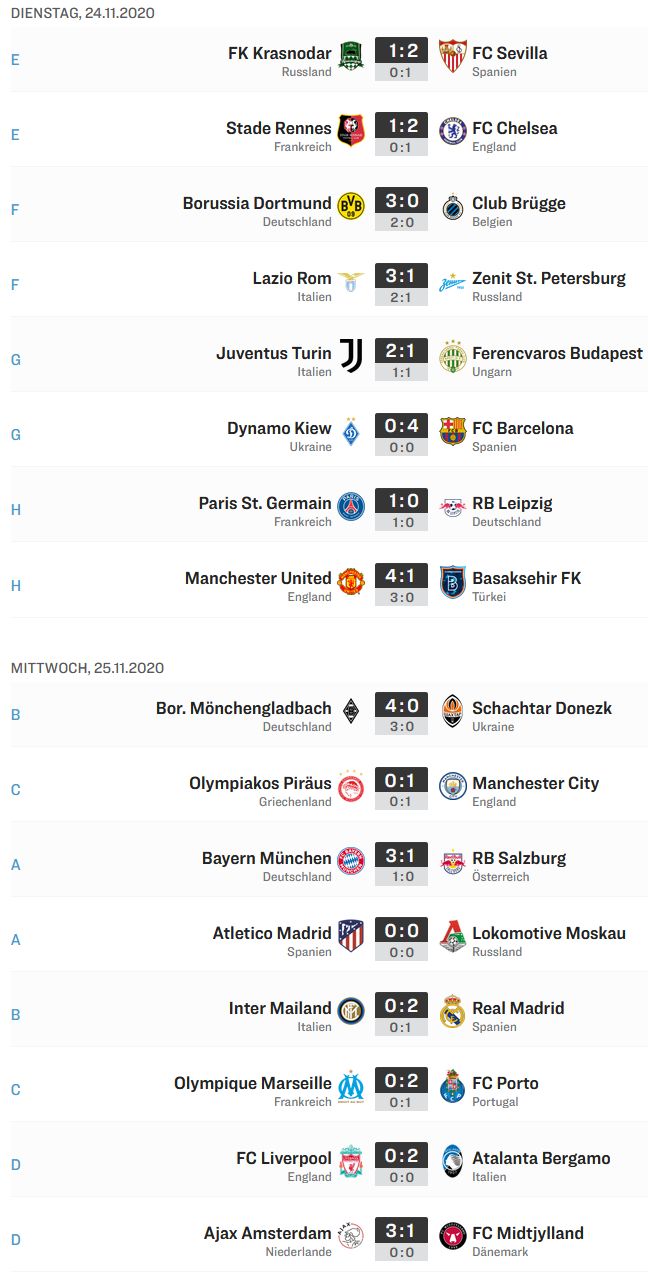Click the FC Barcelona crest

[x=453, y=430]
